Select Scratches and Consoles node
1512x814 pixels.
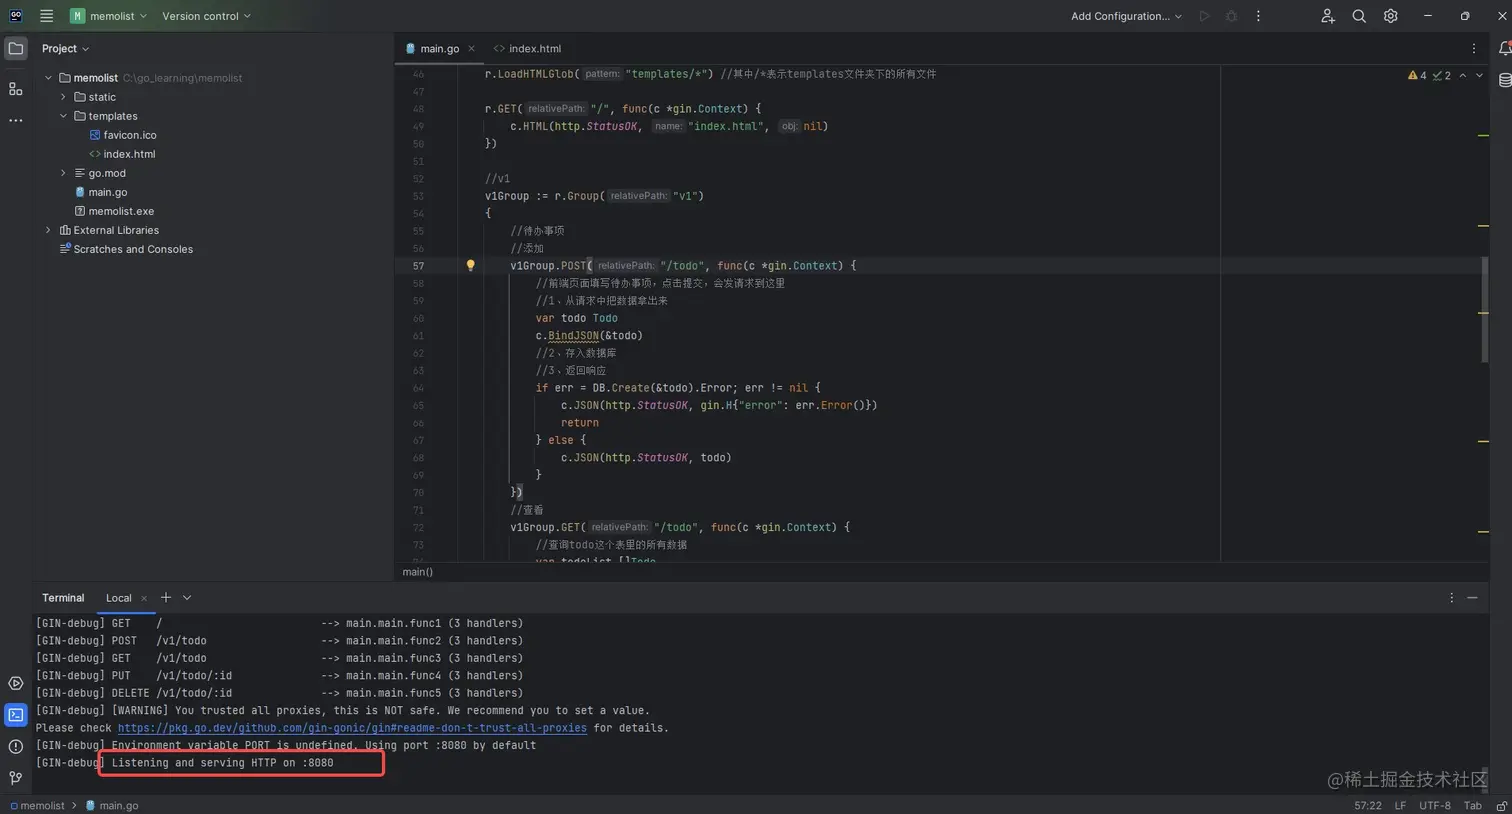(x=126, y=249)
